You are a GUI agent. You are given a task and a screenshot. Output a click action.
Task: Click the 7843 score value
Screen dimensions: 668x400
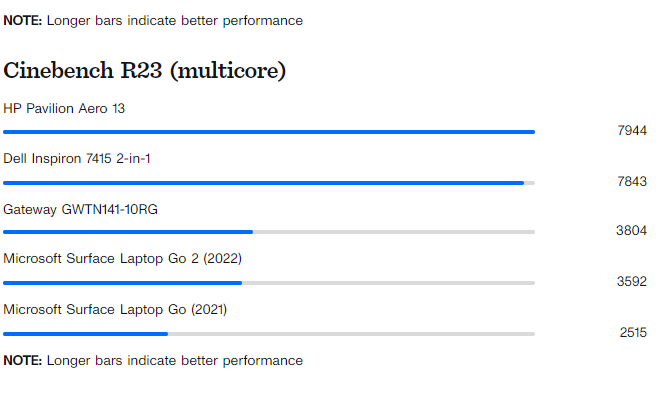[632, 181]
